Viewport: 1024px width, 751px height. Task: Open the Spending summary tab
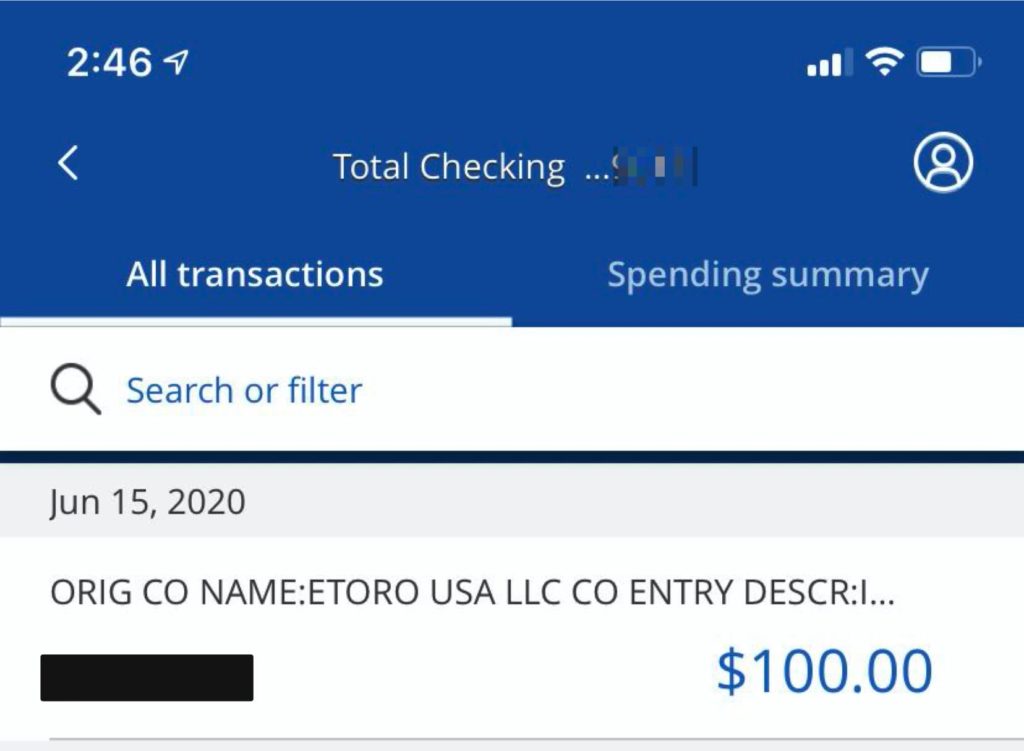point(767,274)
